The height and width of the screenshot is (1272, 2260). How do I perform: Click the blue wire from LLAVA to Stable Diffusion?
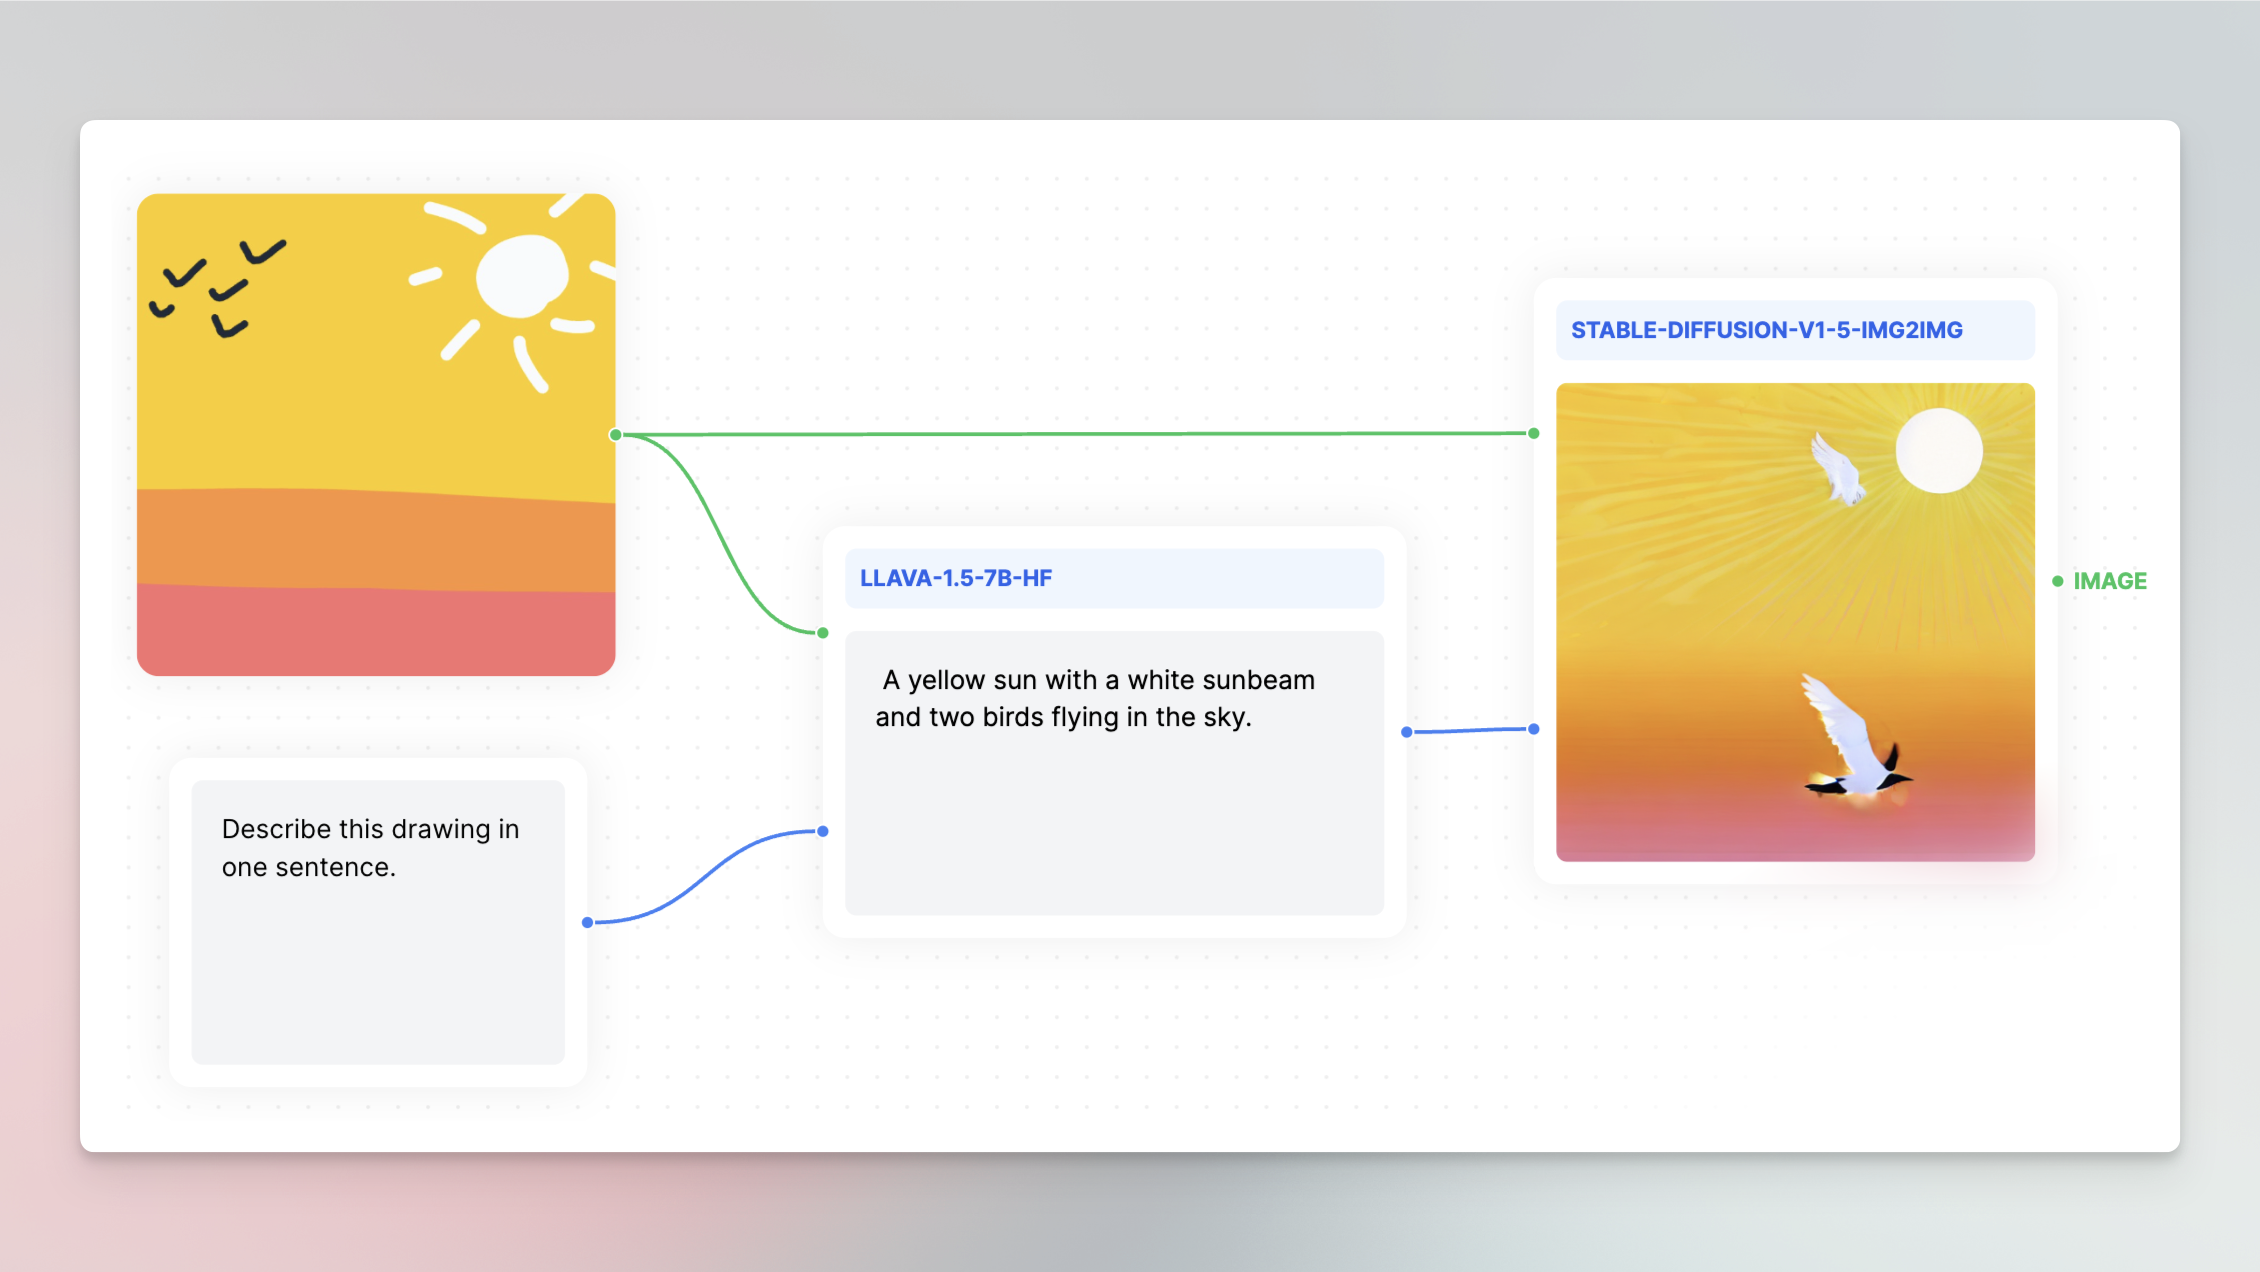pyautogui.click(x=1468, y=730)
